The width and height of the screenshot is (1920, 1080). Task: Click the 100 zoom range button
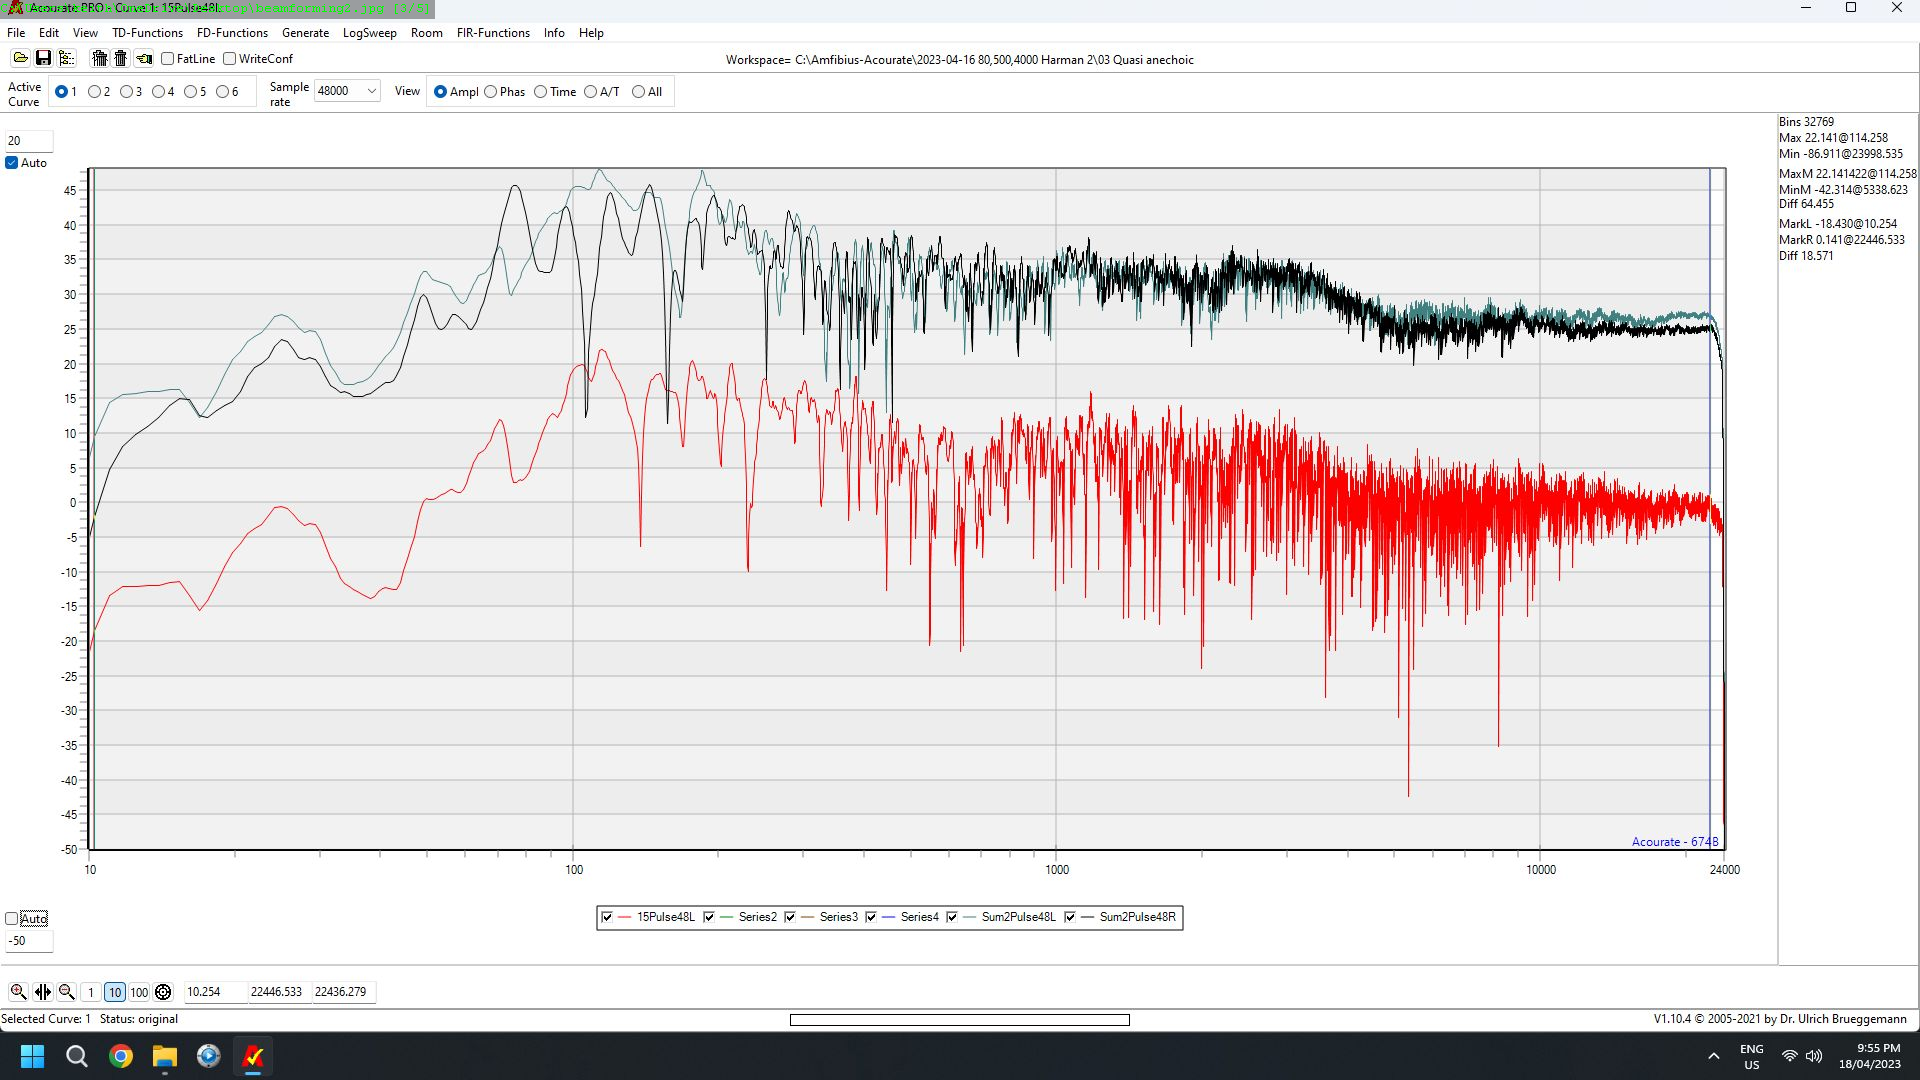click(x=139, y=992)
